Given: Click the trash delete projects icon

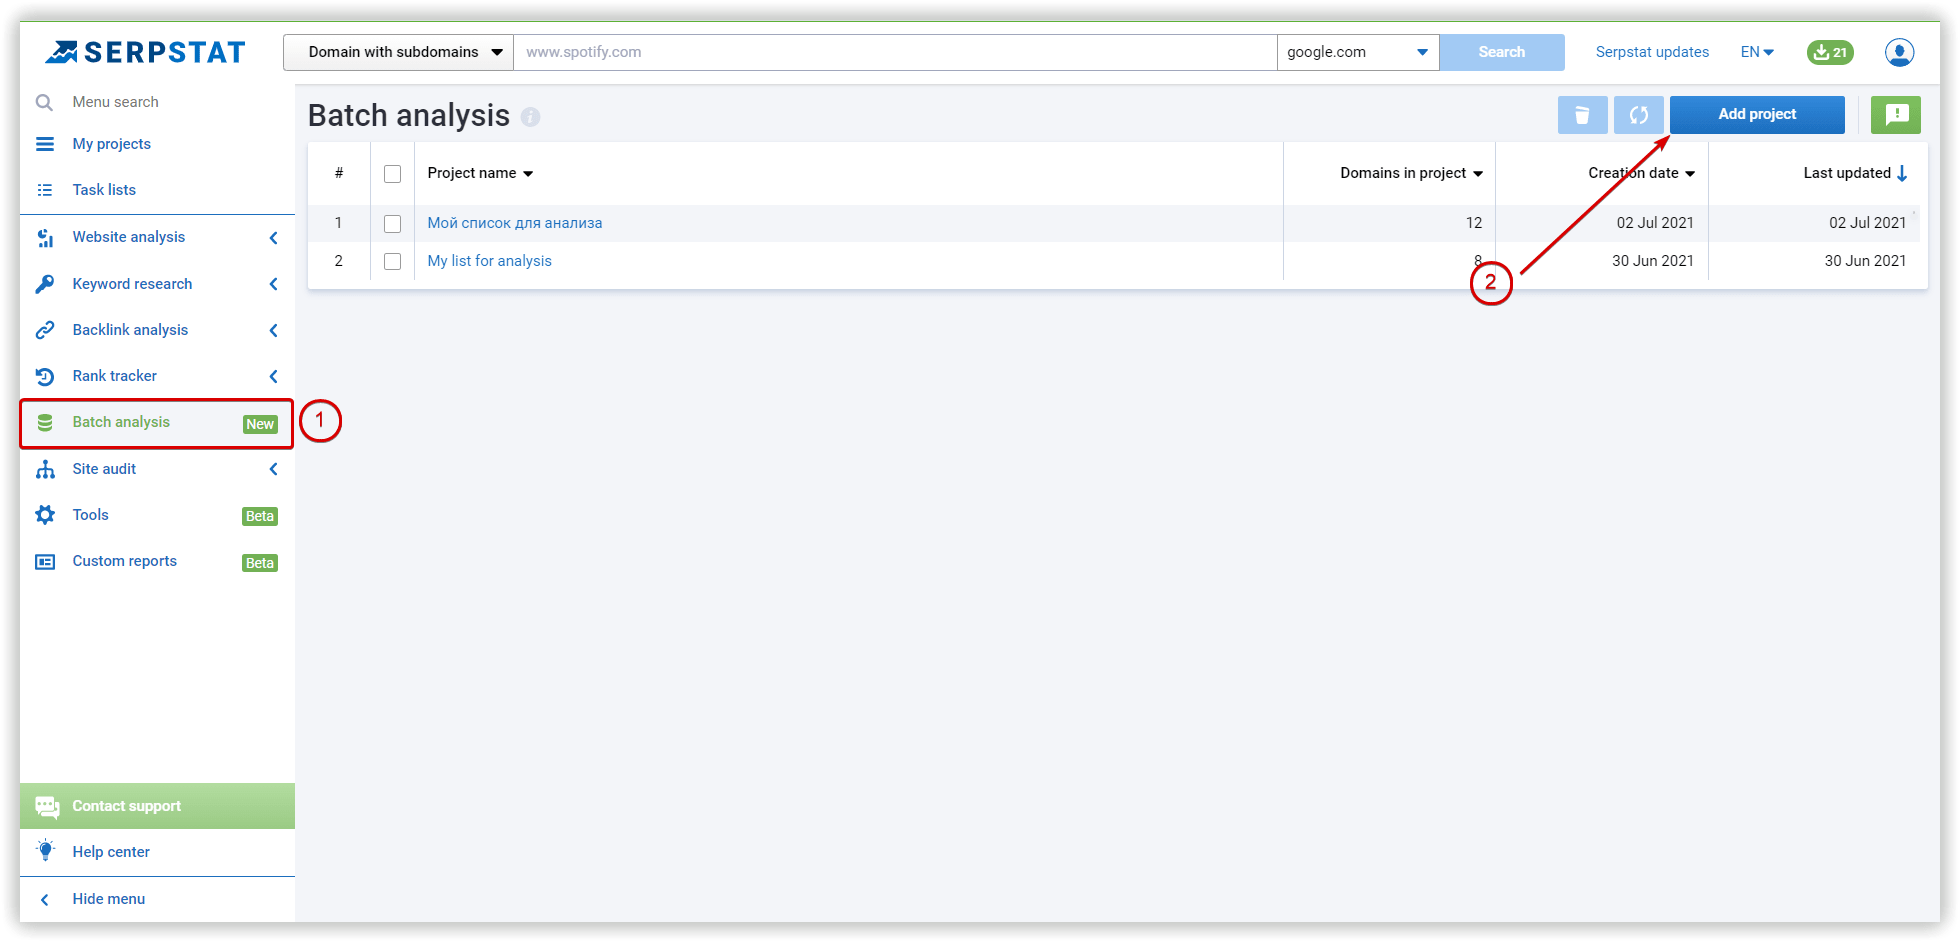Looking at the screenshot, I should pos(1583,115).
